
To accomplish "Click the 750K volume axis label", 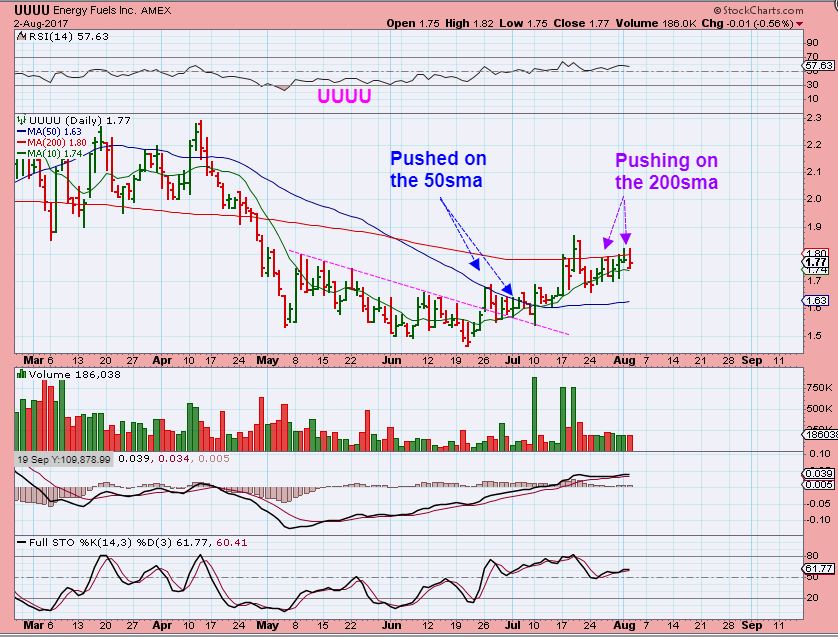I will [819, 387].
